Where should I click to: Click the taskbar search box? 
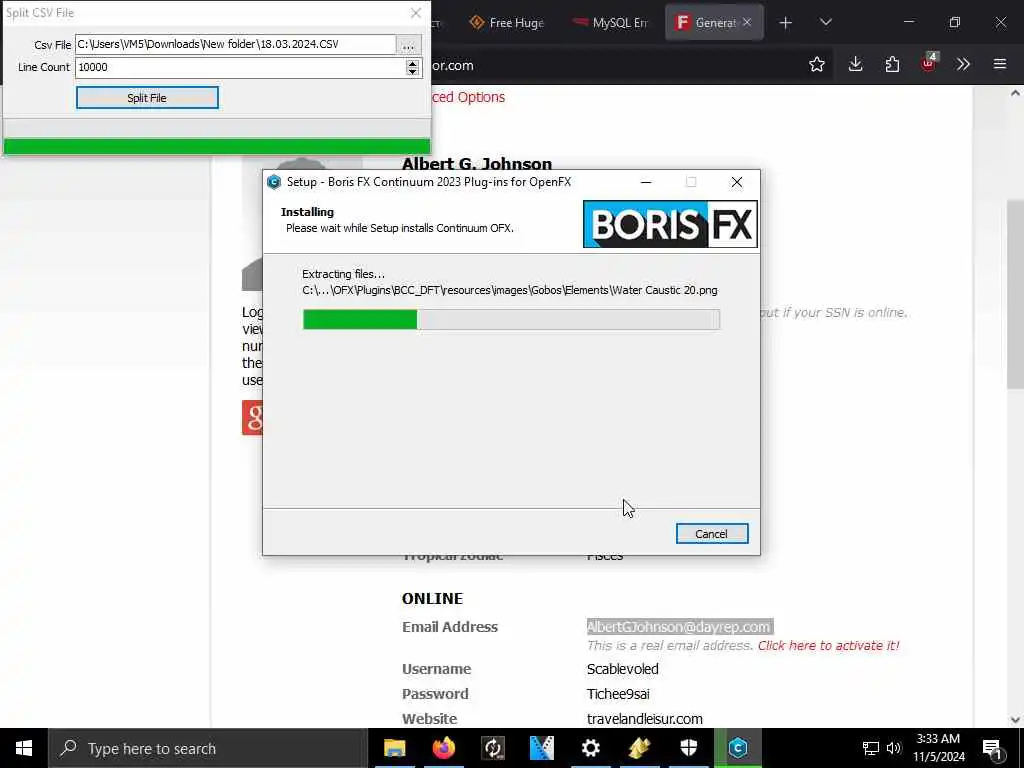[208, 748]
